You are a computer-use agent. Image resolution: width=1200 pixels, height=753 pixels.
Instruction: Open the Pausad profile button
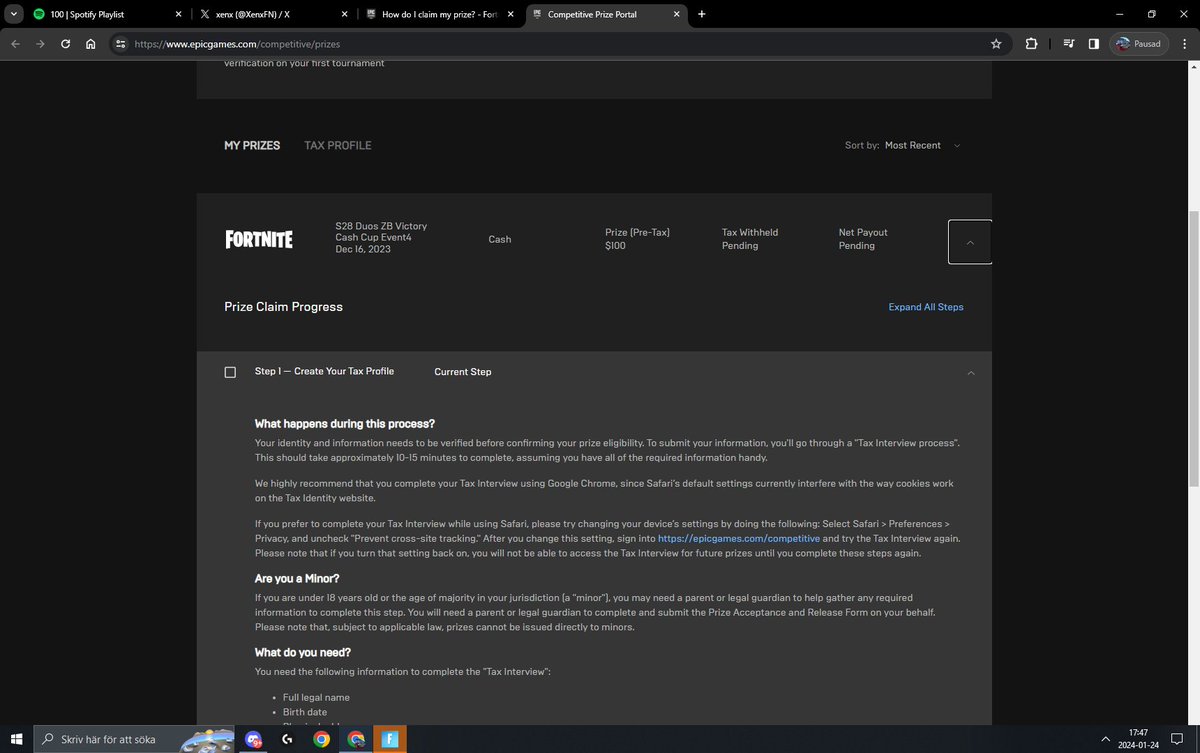coord(1138,44)
